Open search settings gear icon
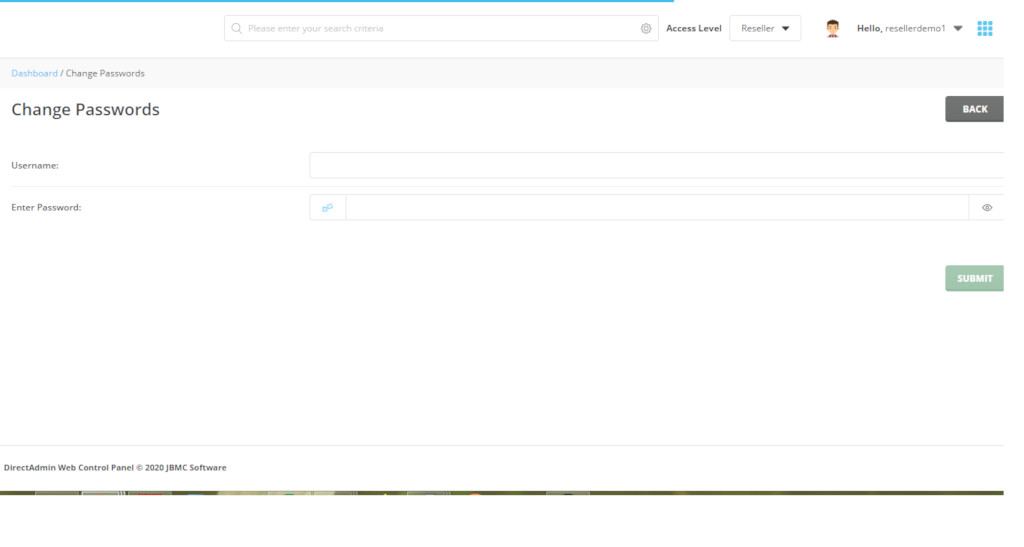The width and height of the screenshot is (1024, 547). (x=645, y=28)
